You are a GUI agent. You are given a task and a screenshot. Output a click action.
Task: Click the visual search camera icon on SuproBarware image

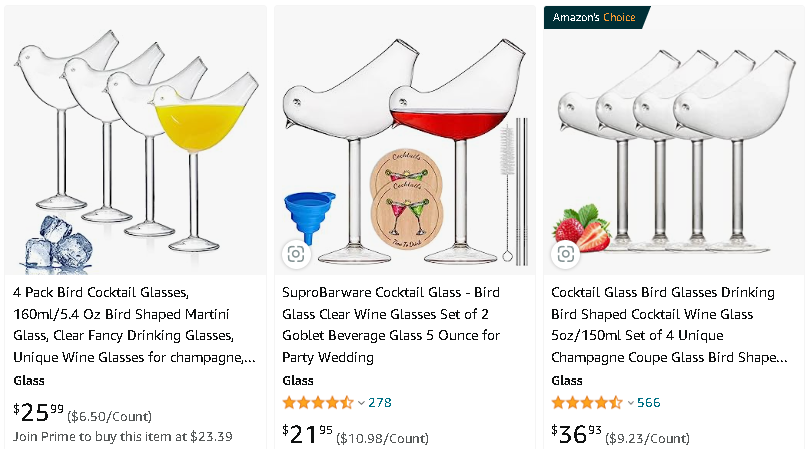(x=296, y=254)
